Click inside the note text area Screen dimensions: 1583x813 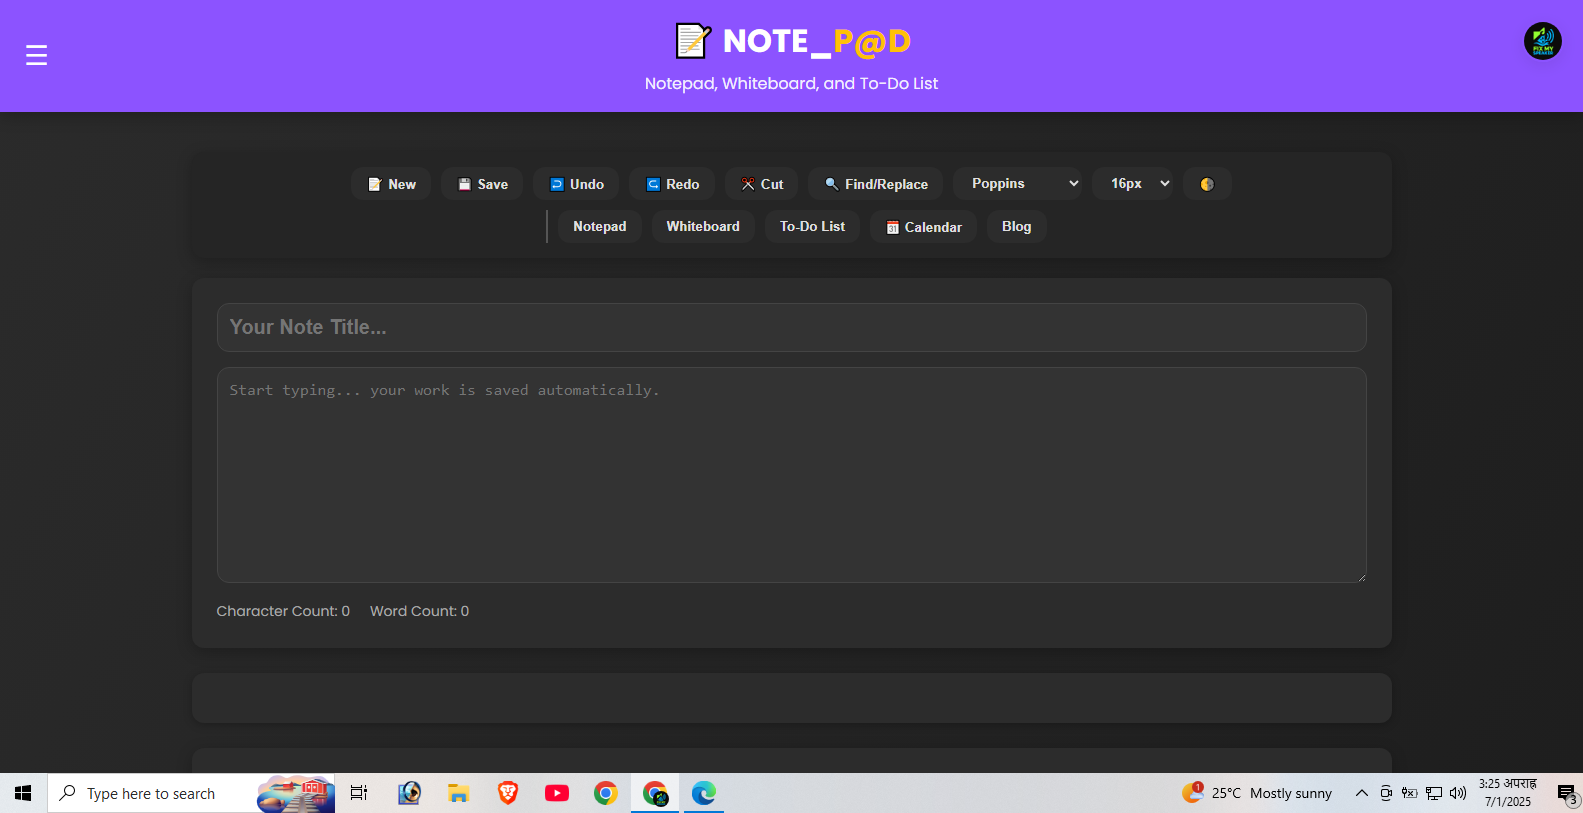click(791, 475)
